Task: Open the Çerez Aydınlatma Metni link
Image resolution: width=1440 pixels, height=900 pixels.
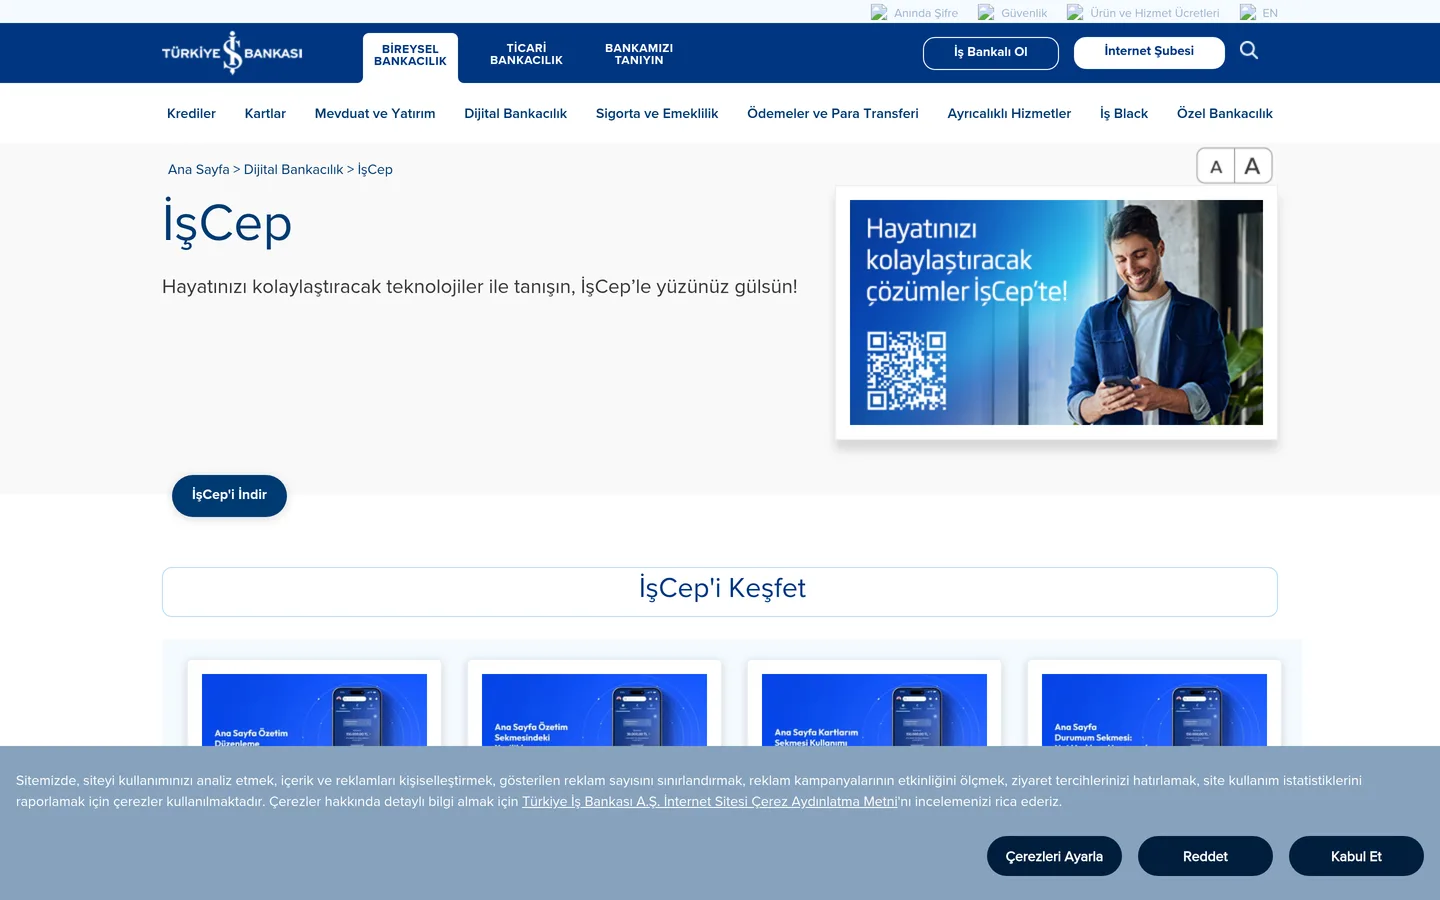Action: pos(710,802)
